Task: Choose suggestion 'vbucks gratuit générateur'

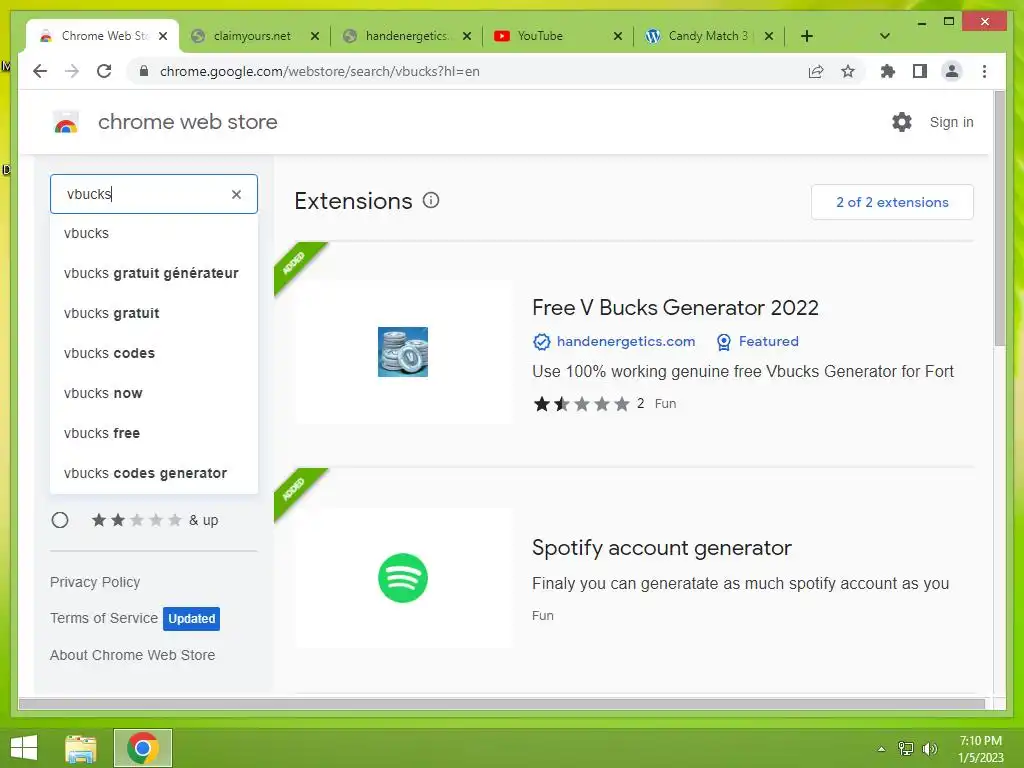Action: click(154, 273)
